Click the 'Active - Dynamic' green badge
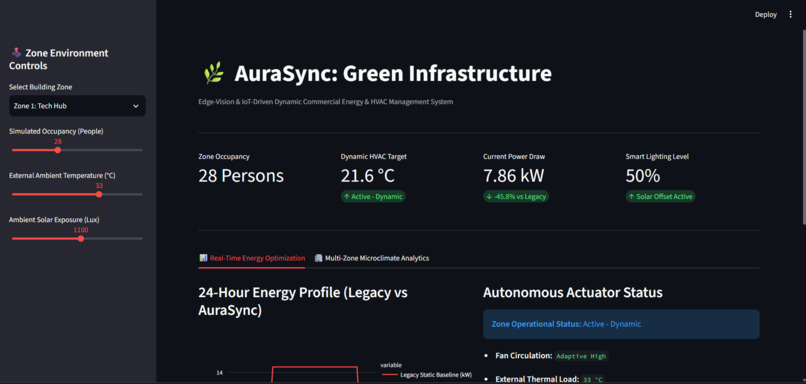Image resolution: width=806 pixels, height=384 pixels. tap(373, 196)
